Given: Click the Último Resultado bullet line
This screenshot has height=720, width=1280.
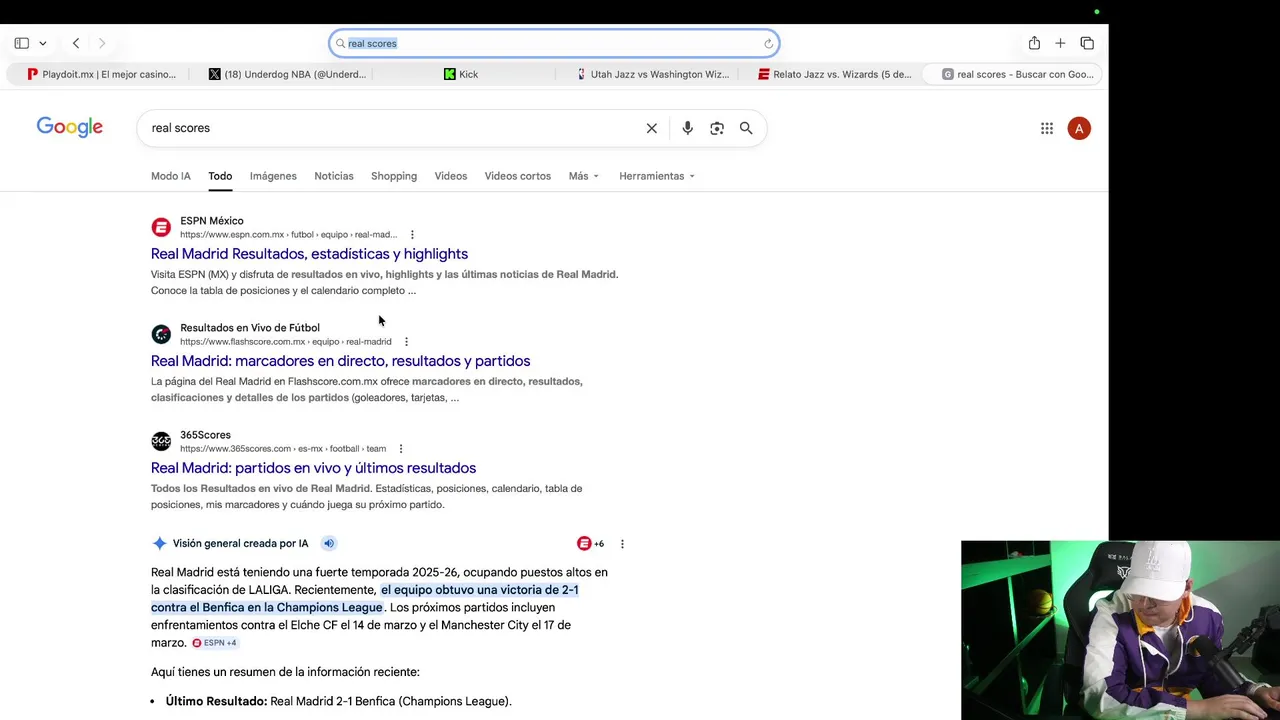Looking at the screenshot, I should [x=339, y=701].
